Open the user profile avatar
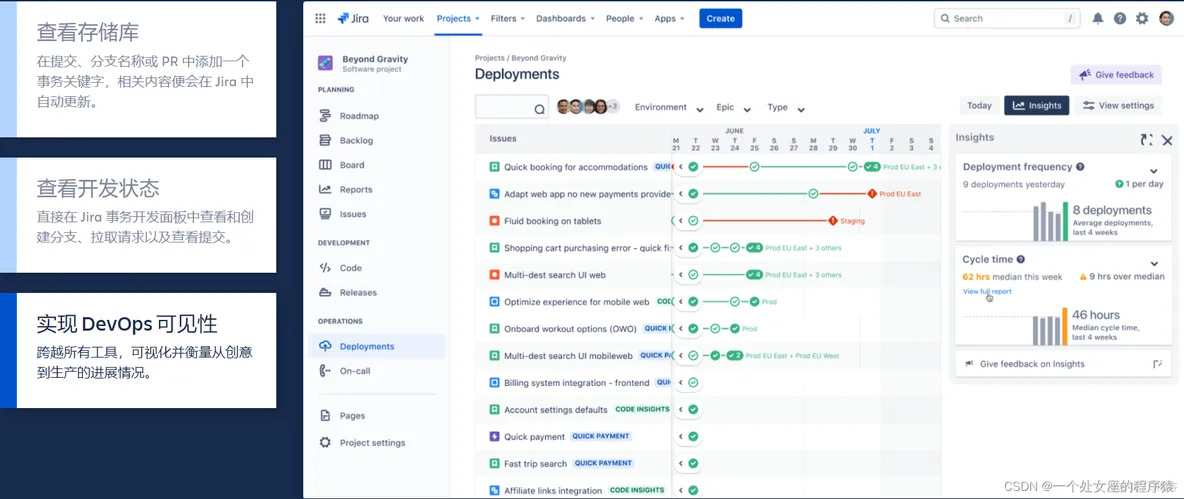The image size is (1184, 499). 1166,19
